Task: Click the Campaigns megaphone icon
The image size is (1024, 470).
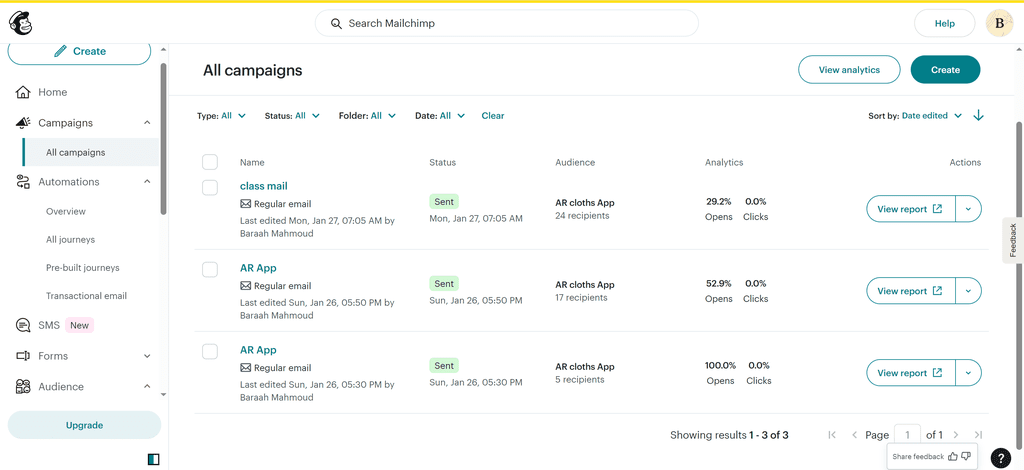Action: [x=23, y=123]
